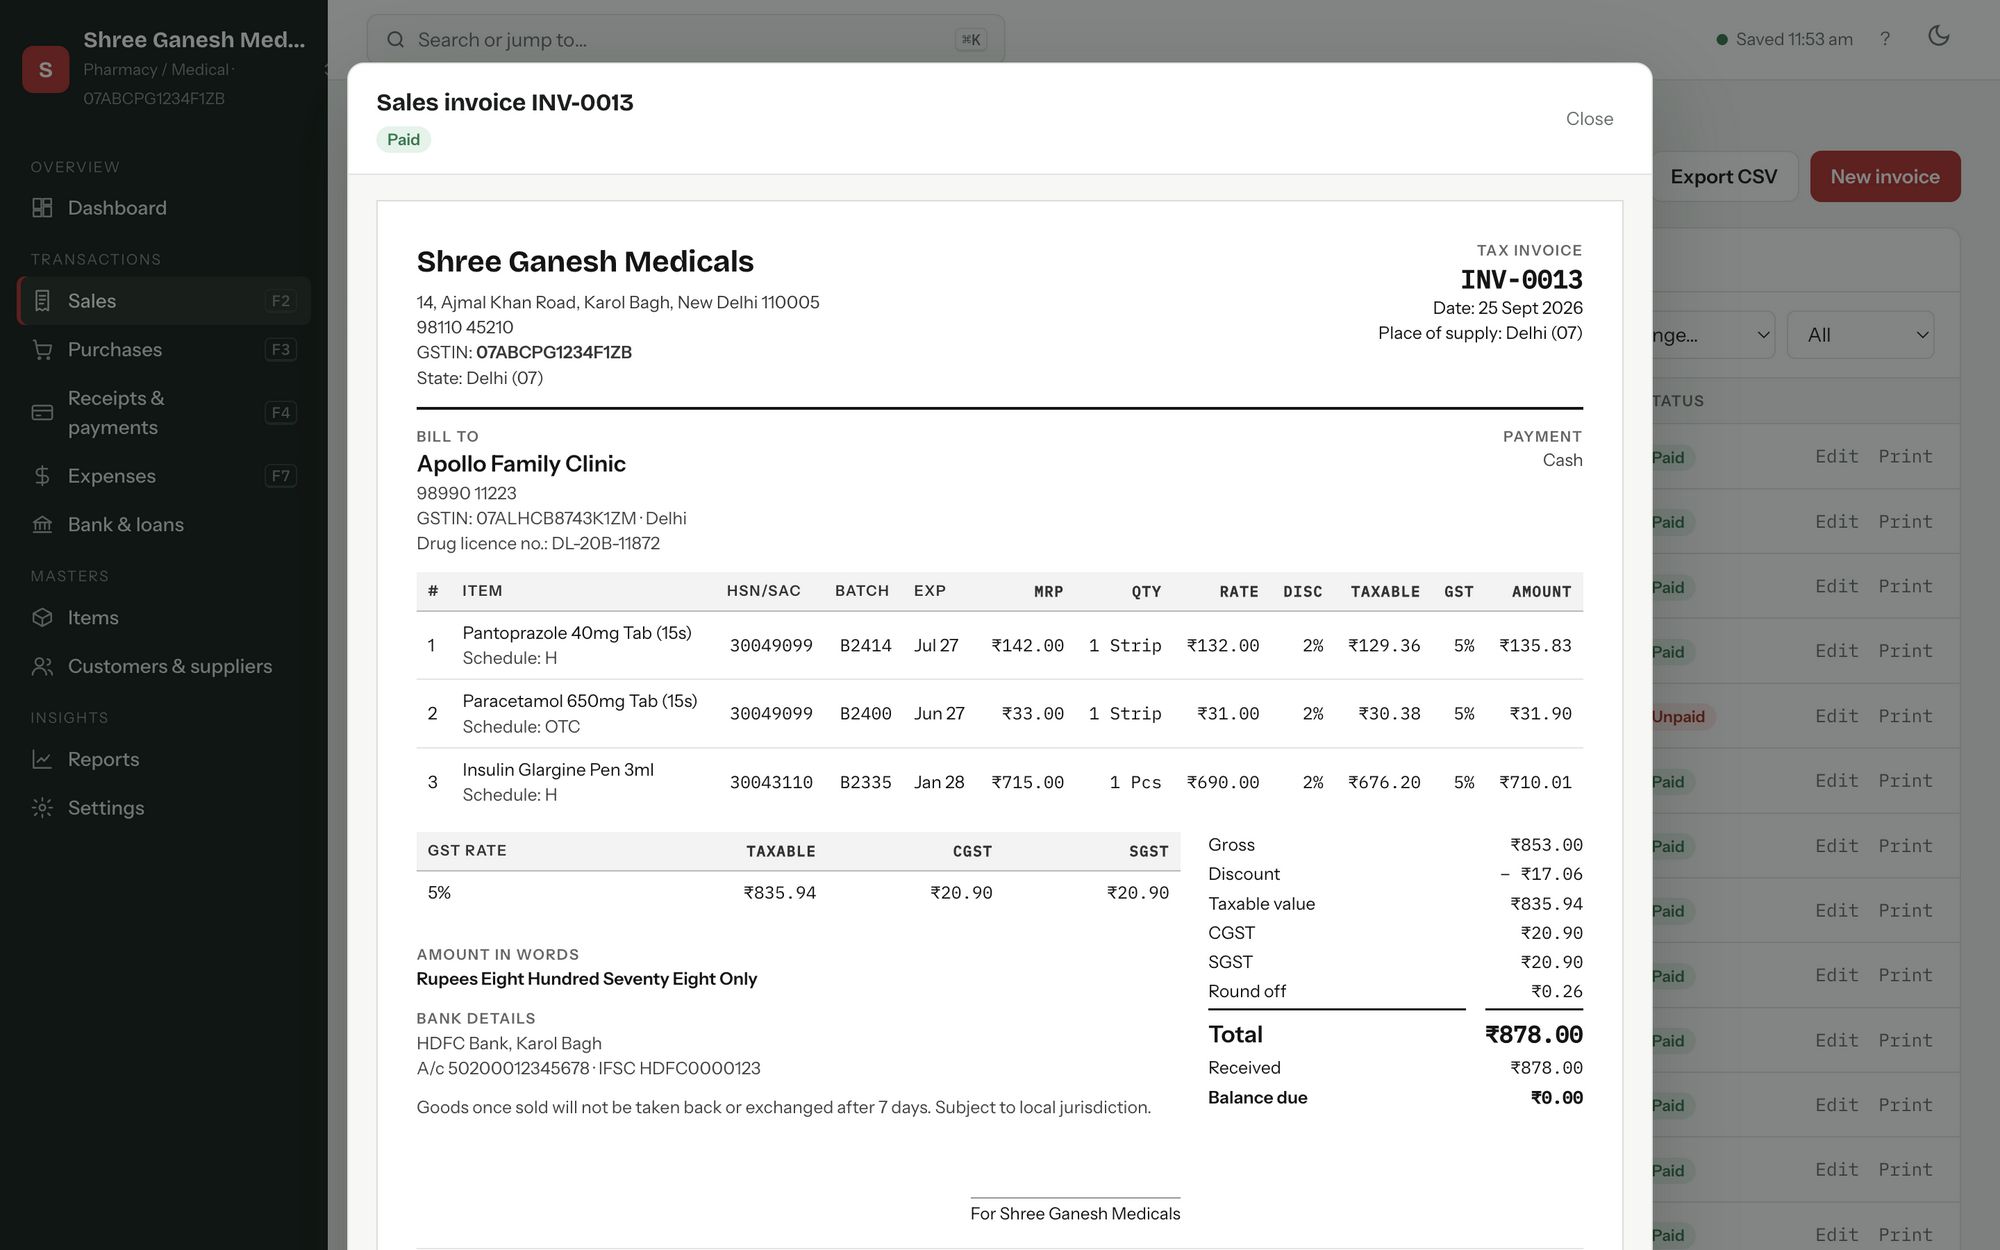
Task: Click the Shree Ganesh company avatar
Action: click(45, 69)
